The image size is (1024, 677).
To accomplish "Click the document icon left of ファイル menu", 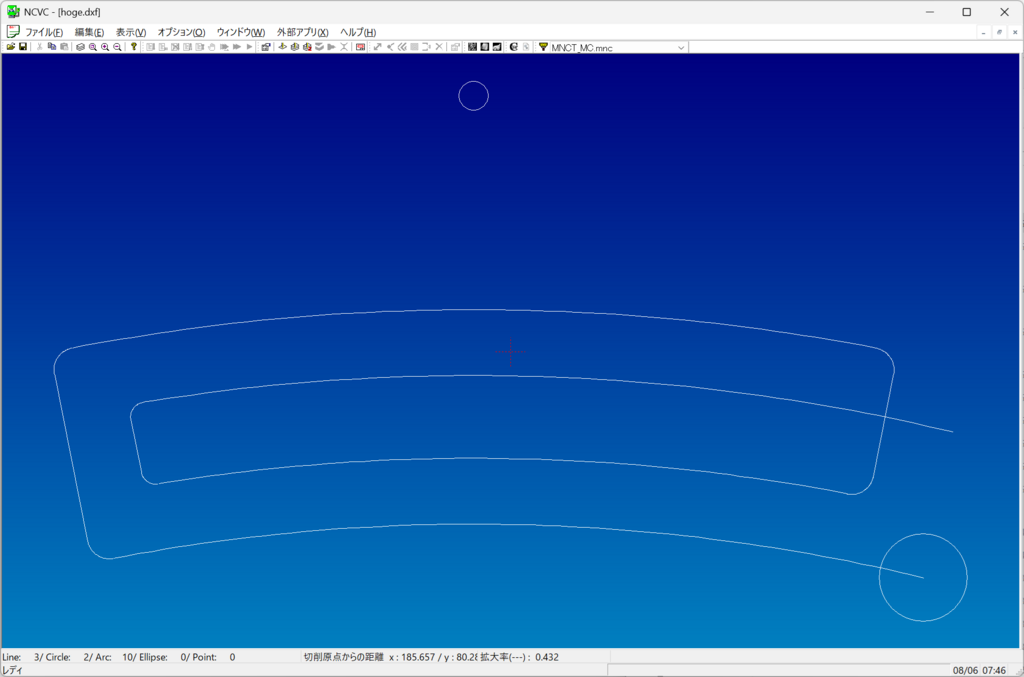I will click(x=13, y=31).
